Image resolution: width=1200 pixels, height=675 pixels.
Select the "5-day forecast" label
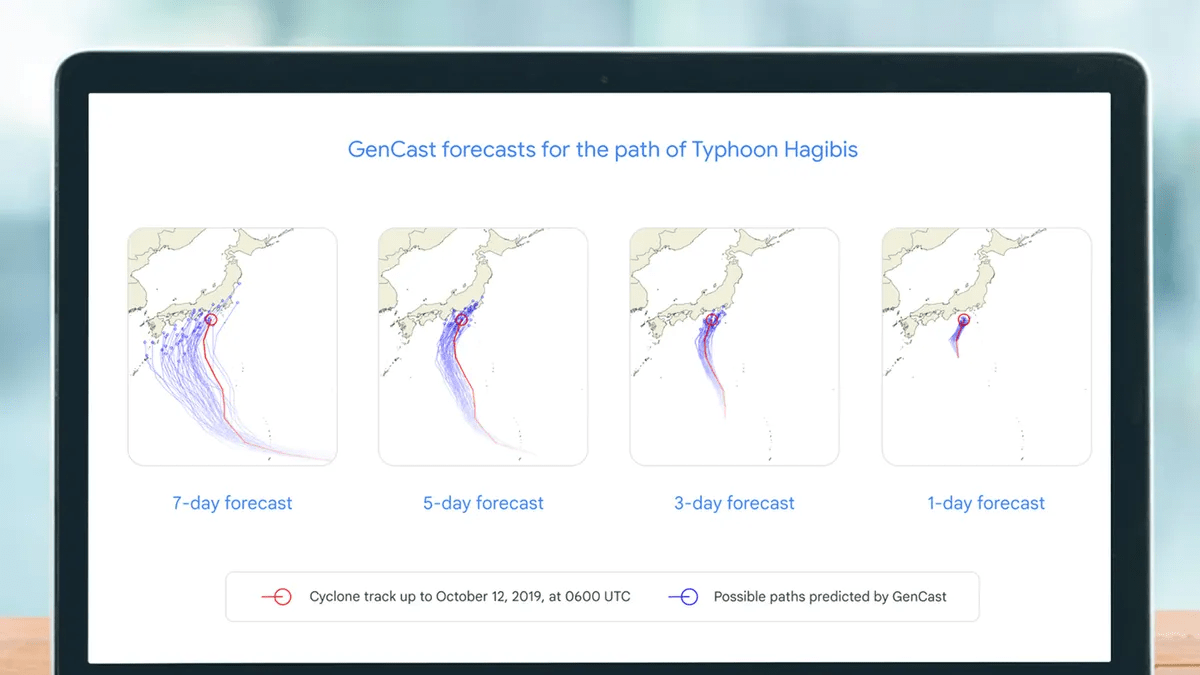[x=483, y=503]
